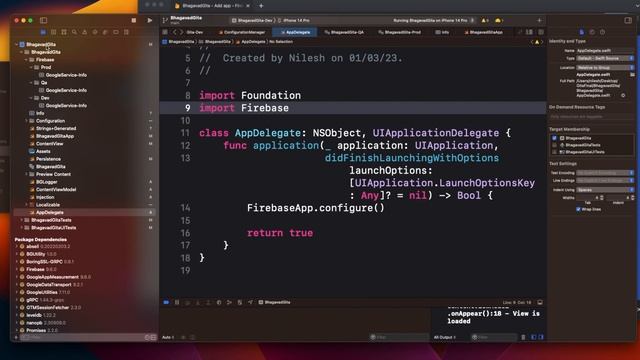Viewport: 640px width, 360px height.
Task: Select the File inspector icon
Action: click(582, 32)
